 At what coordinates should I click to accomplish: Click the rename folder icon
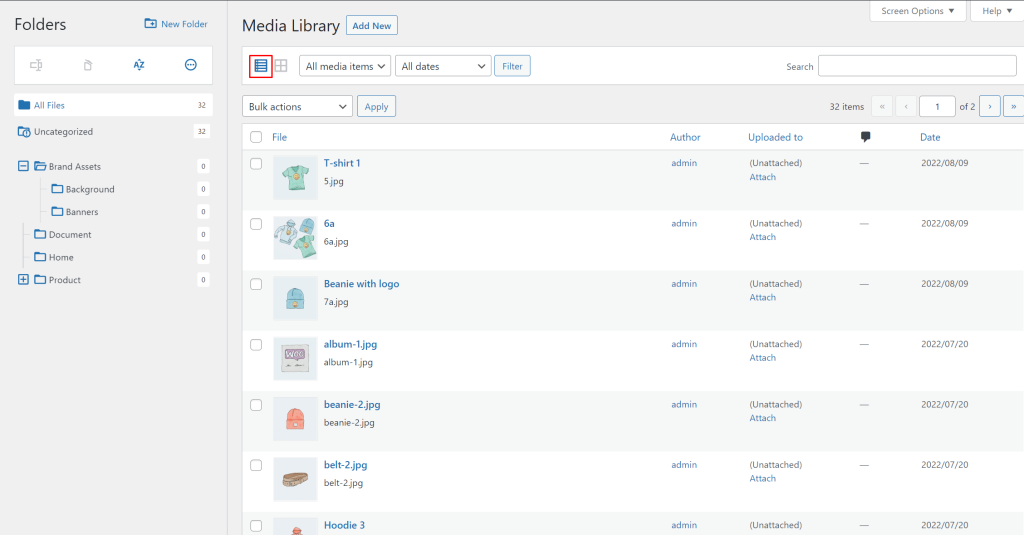(37, 65)
